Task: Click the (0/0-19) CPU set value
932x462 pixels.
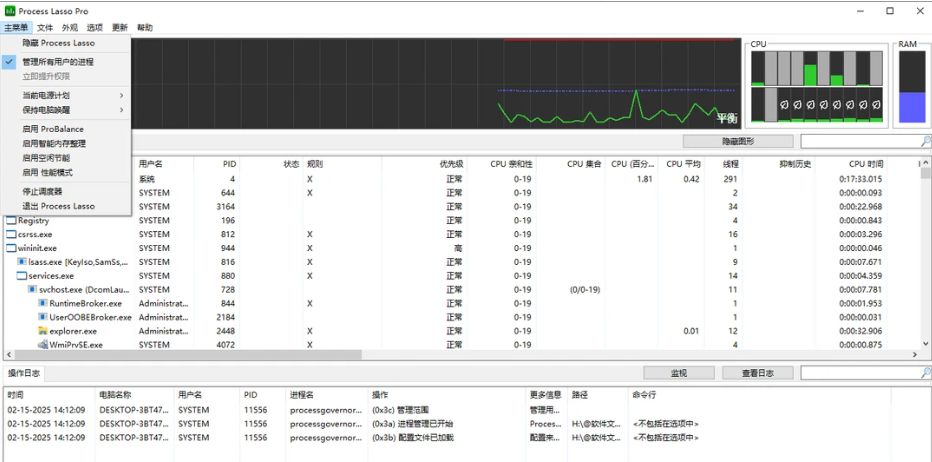Action: [x=585, y=290]
